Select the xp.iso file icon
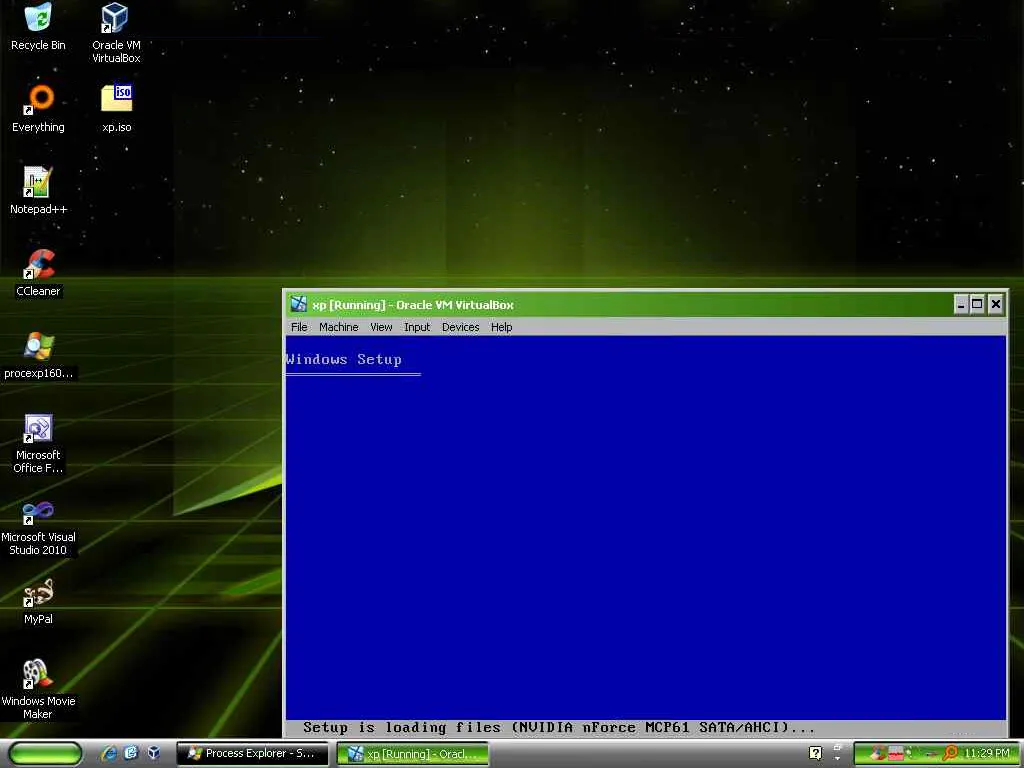 click(x=116, y=108)
